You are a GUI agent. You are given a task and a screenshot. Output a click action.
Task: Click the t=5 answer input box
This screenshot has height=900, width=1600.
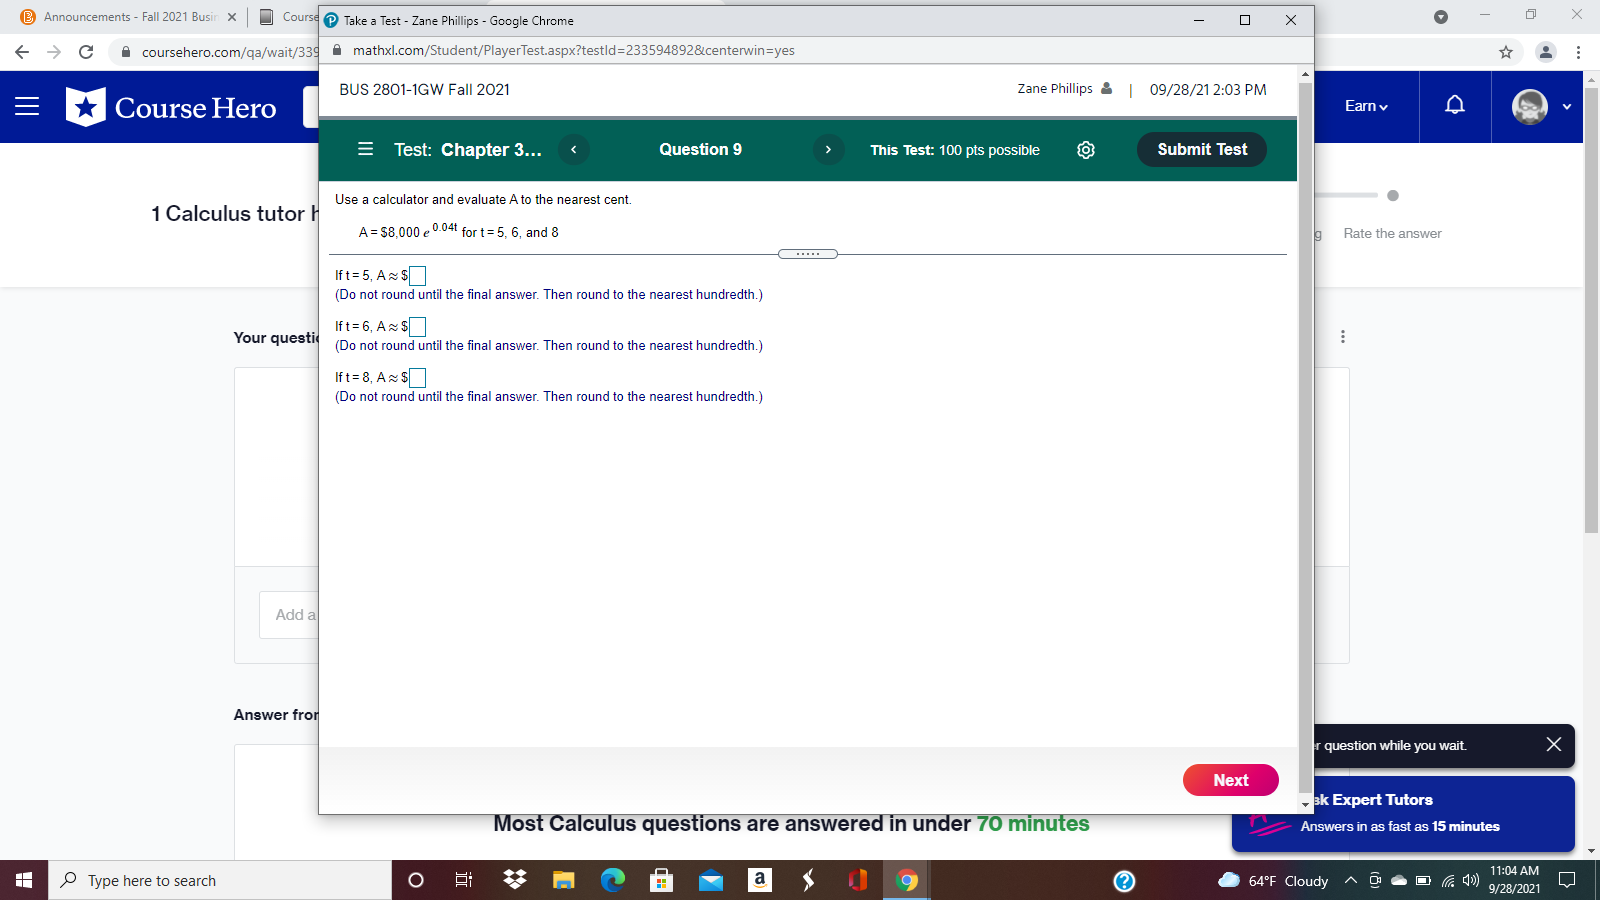click(417, 275)
